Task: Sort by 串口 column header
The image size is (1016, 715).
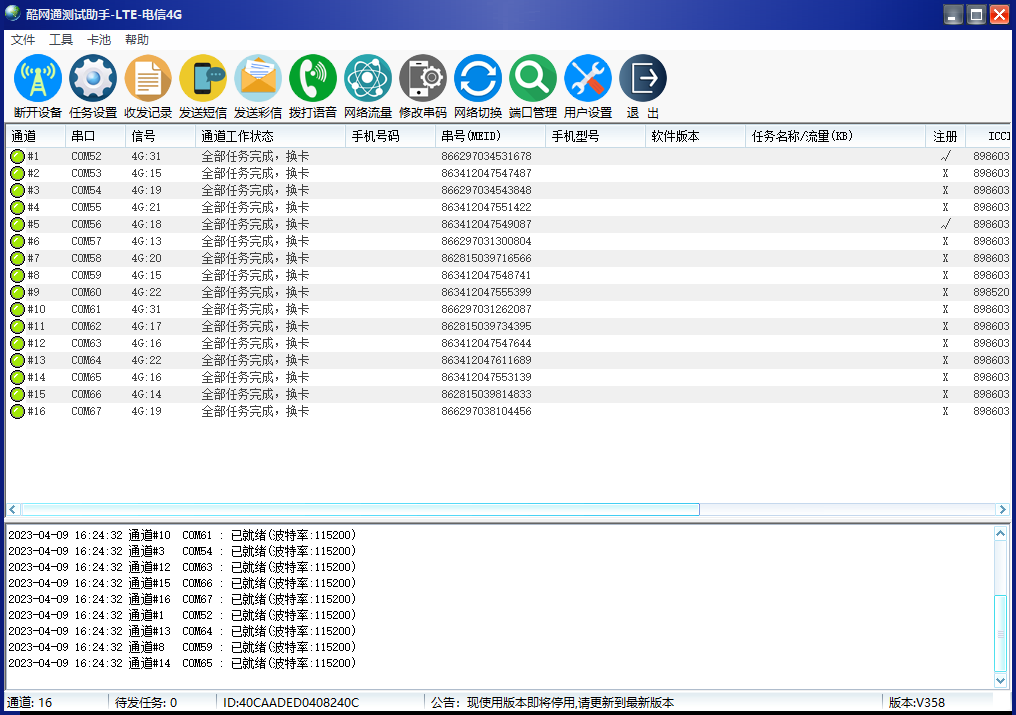Action: point(95,136)
